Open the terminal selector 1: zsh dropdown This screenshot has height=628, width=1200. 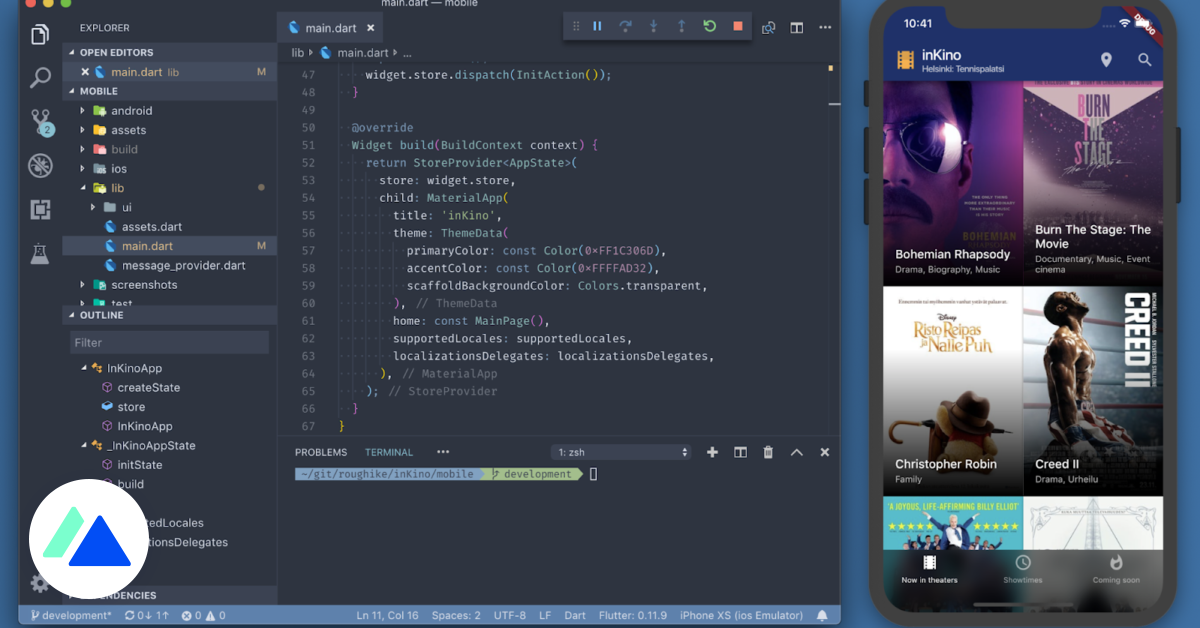(621, 452)
